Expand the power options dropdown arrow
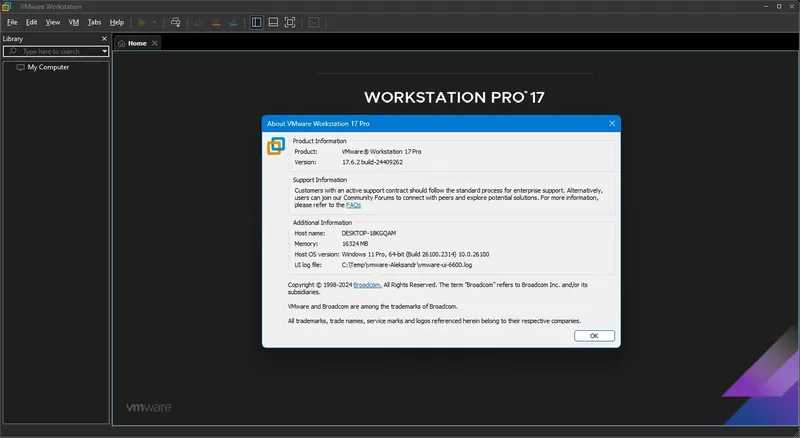Image resolution: width=800 pixels, height=438 pixels. tap(154, 22)
